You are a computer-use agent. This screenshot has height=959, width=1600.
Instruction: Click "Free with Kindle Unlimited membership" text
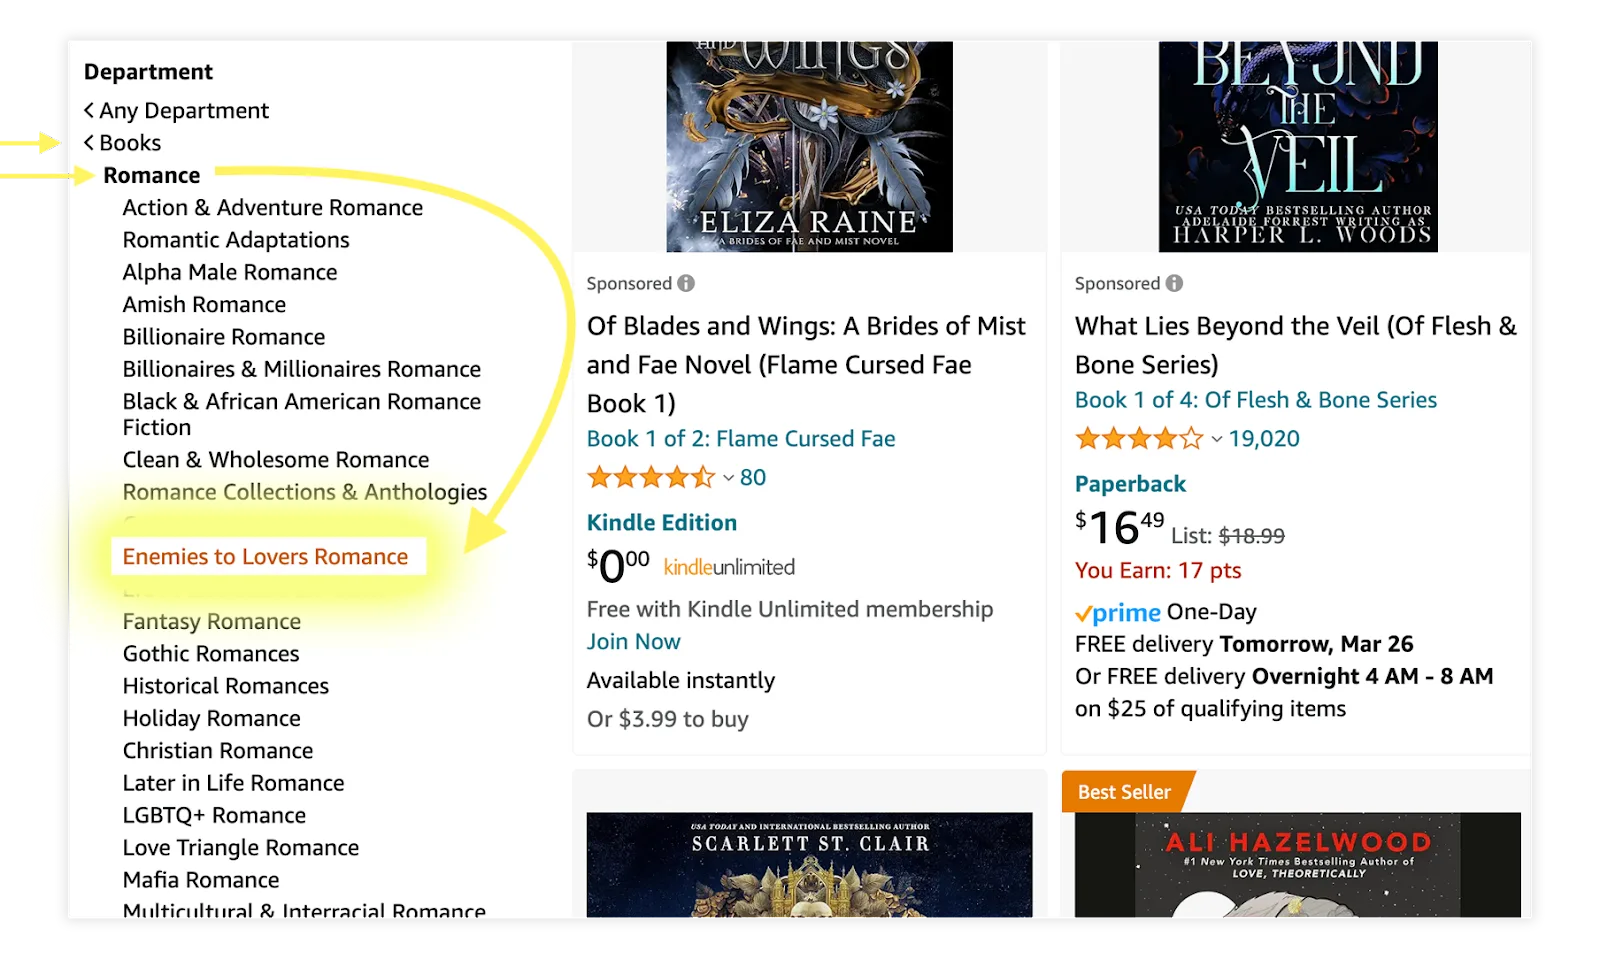coord(790,610)
